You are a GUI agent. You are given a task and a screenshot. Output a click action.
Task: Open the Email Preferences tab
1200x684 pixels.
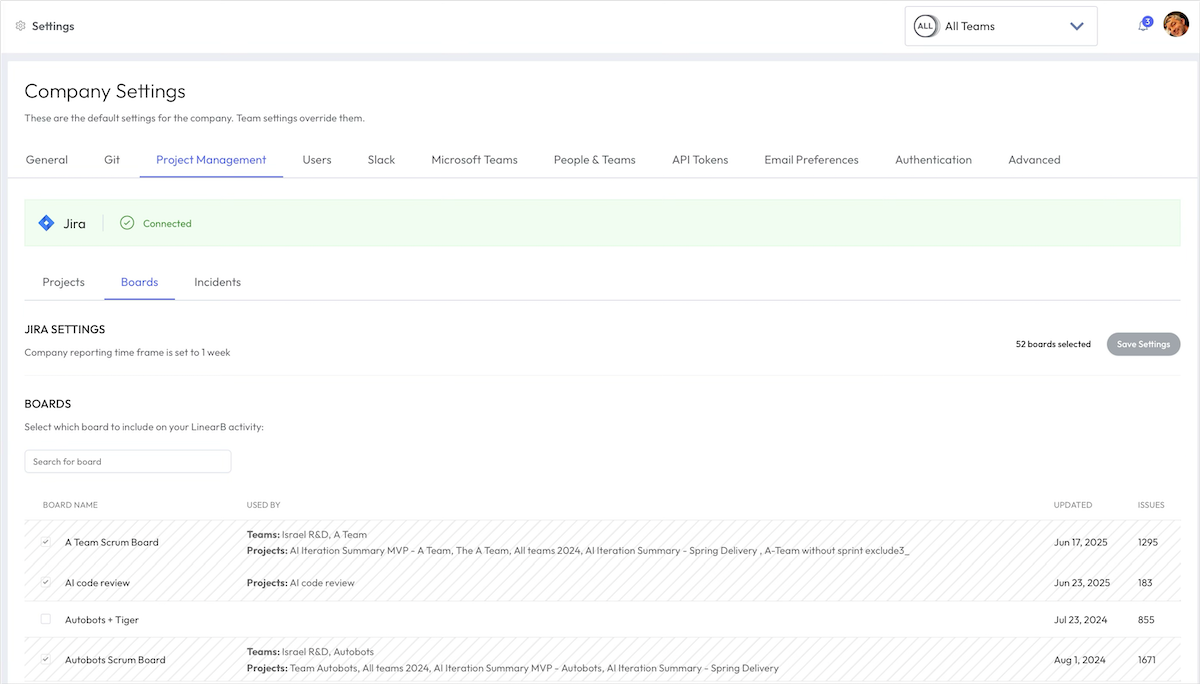[811, 160]
